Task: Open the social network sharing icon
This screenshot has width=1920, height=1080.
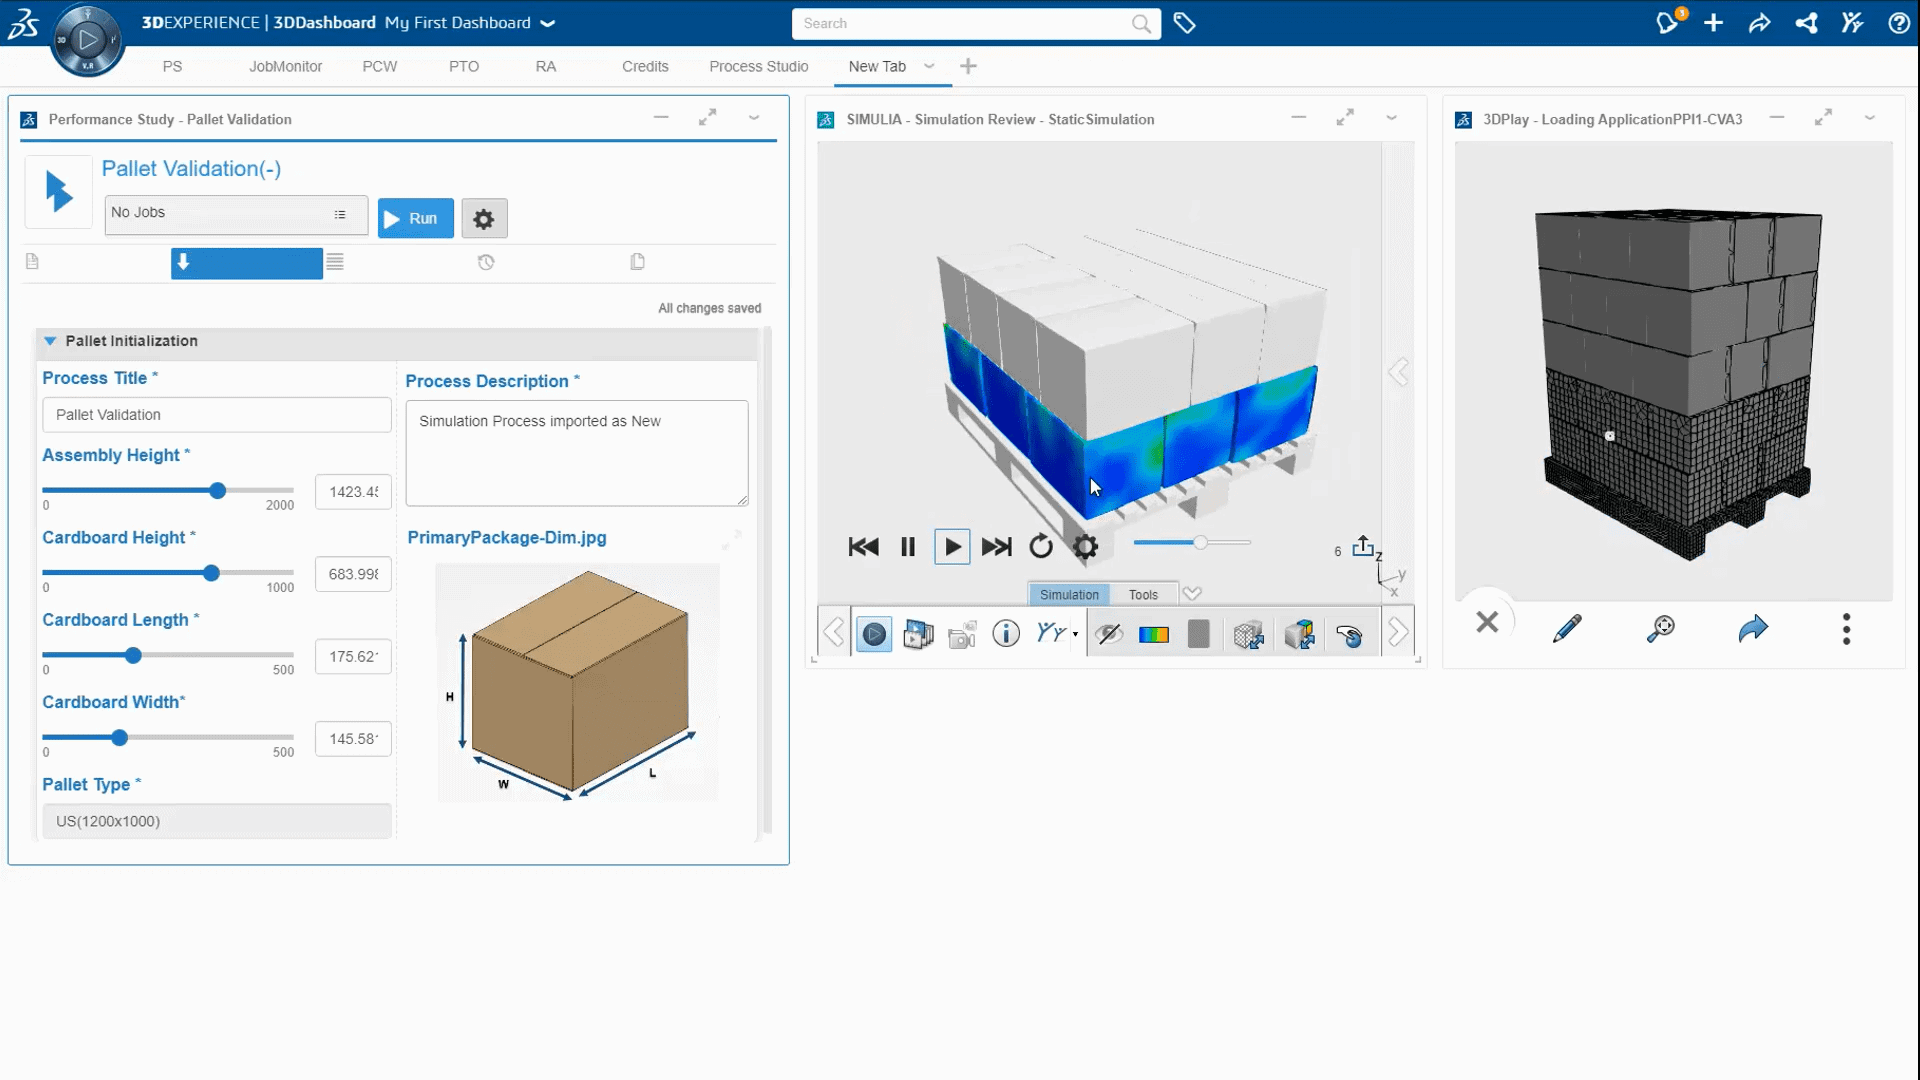Action: coord(1806,23)
